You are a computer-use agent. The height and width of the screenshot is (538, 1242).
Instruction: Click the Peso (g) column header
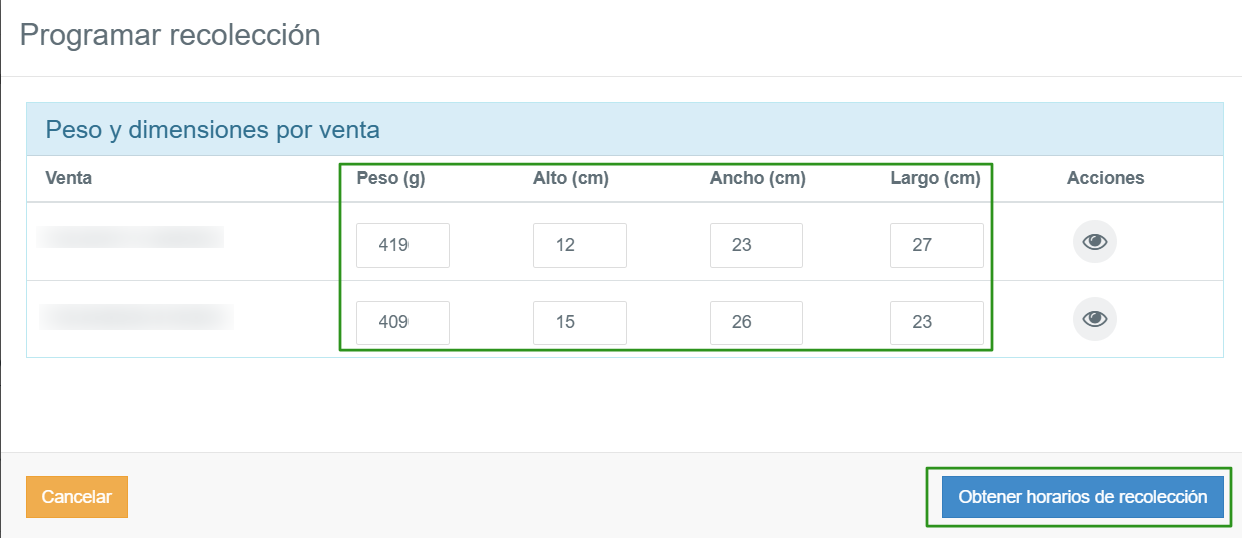pos(391,178)
